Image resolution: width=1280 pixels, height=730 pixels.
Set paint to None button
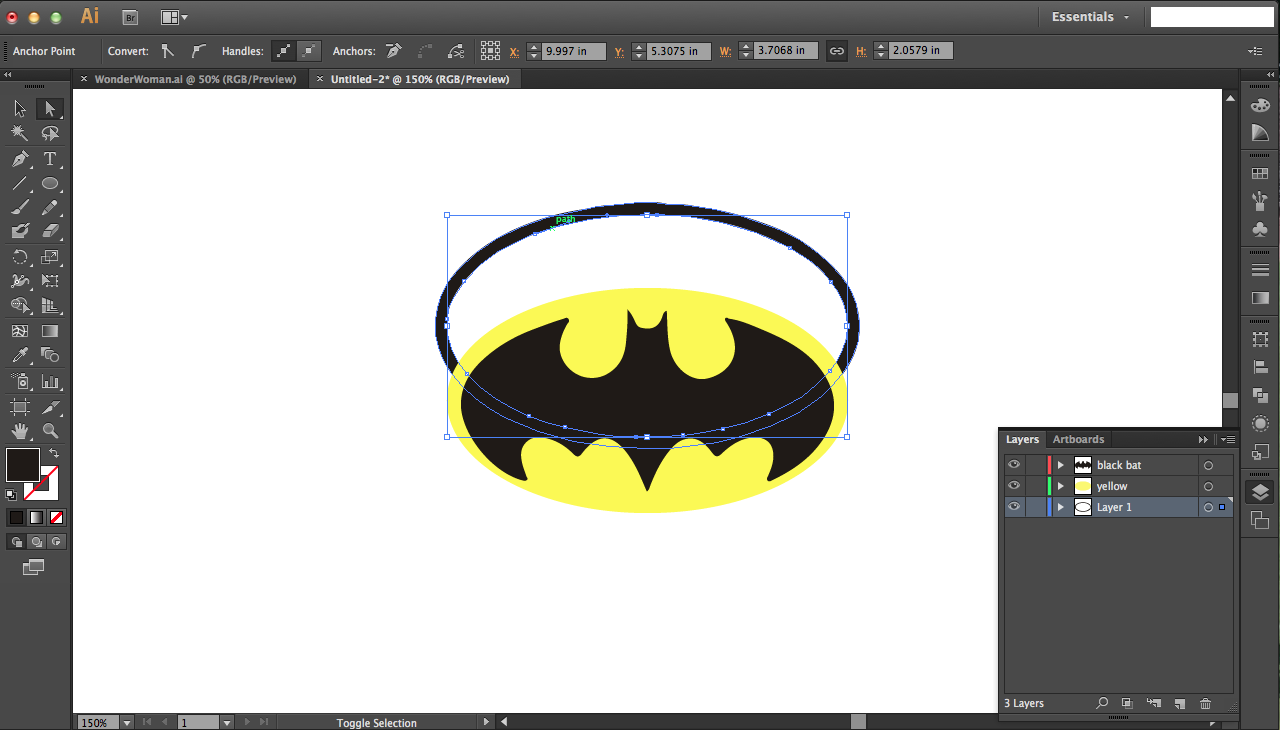56,517
